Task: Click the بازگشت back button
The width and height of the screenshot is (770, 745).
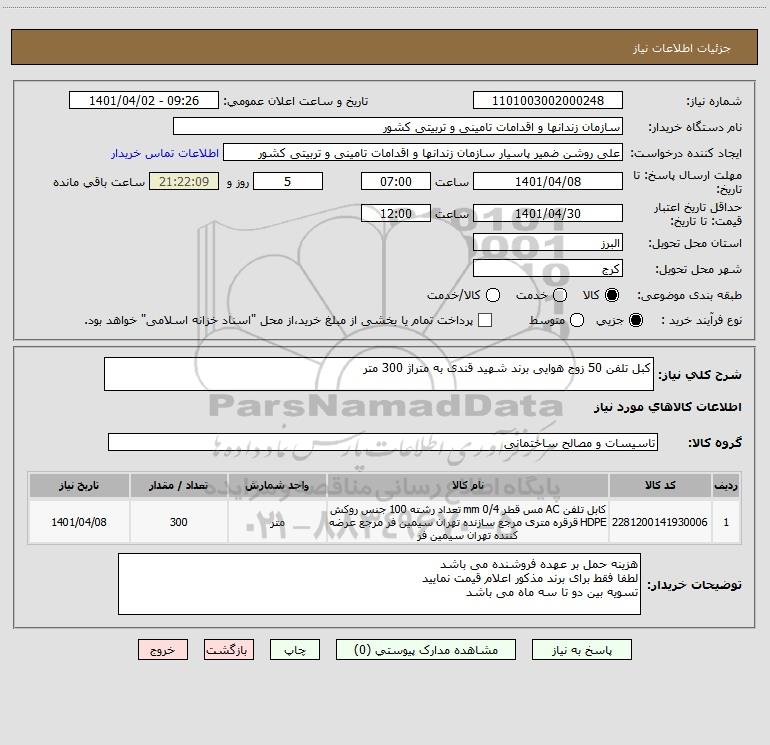Action: [x=229, y=650]
